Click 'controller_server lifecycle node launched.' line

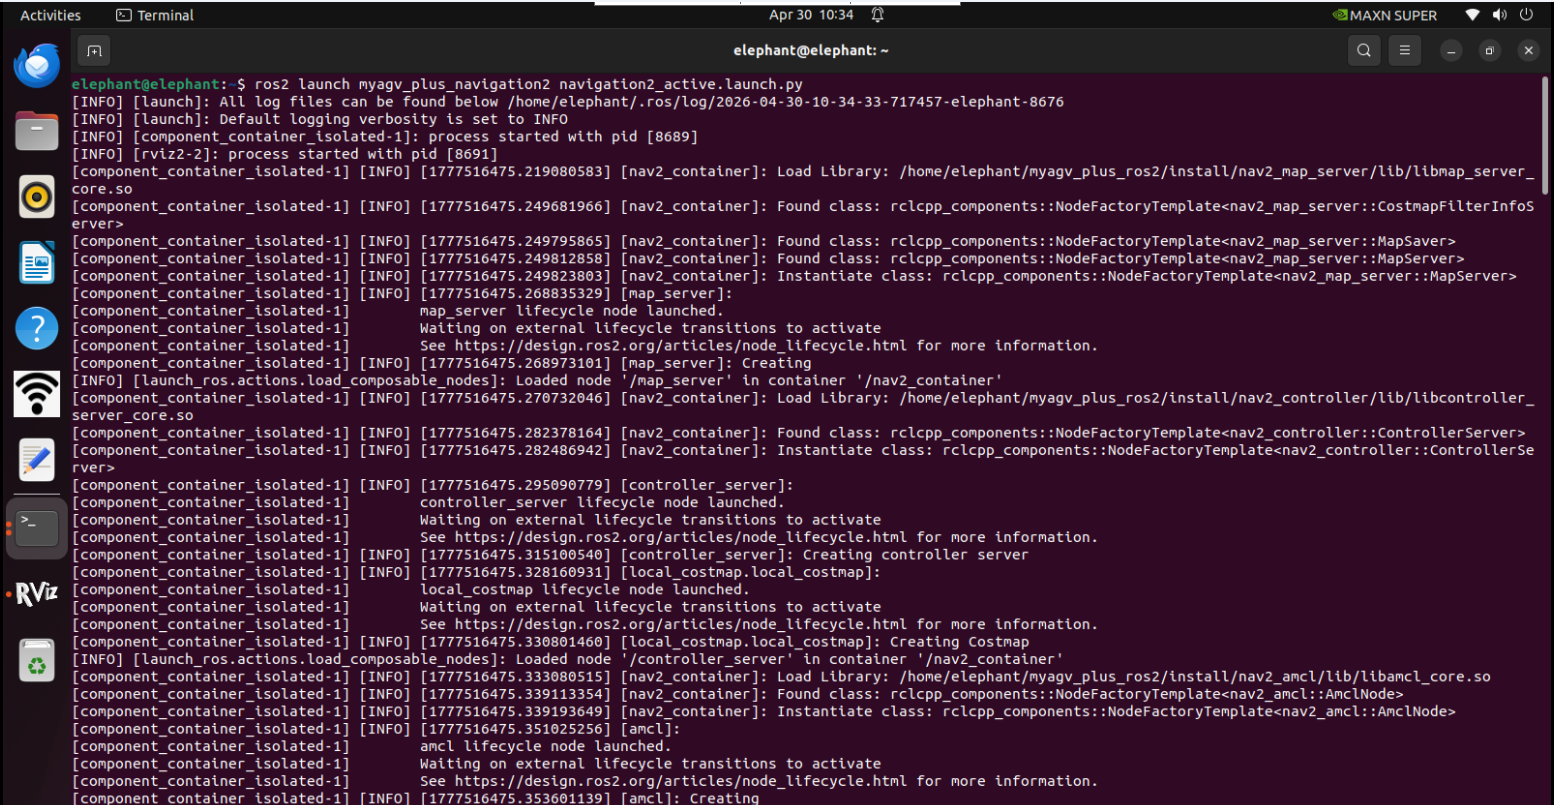click(602, 503)
